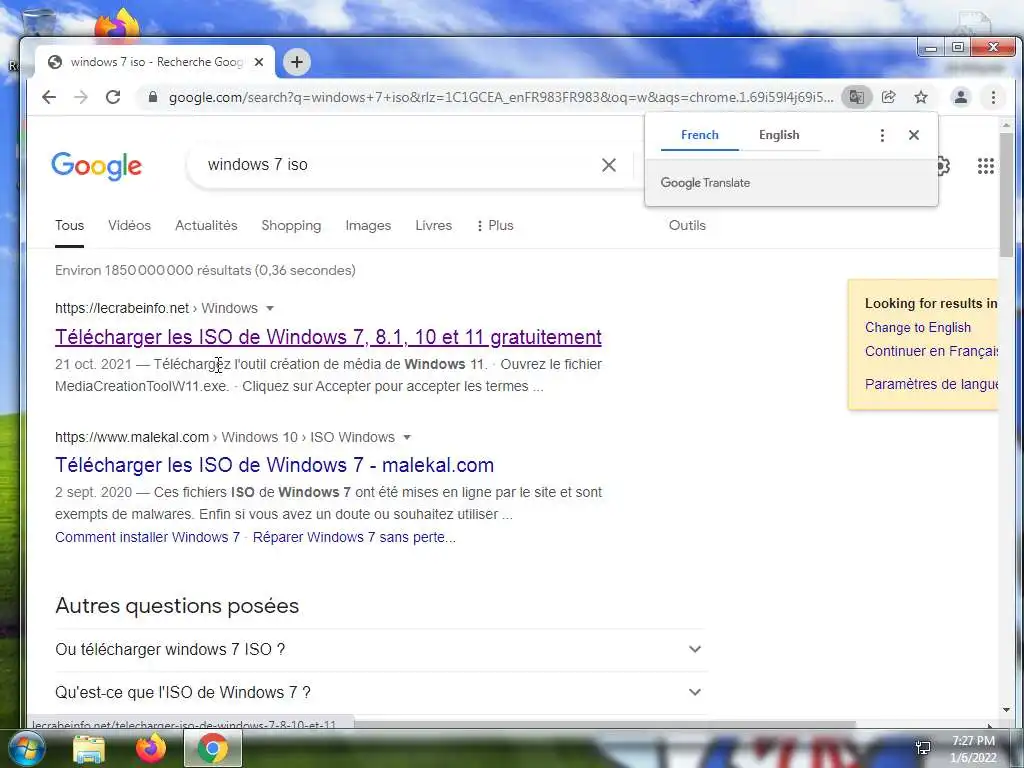Open translate popup options menu
This screenshot has width=1024, height=768.
(x=882, y=135)
